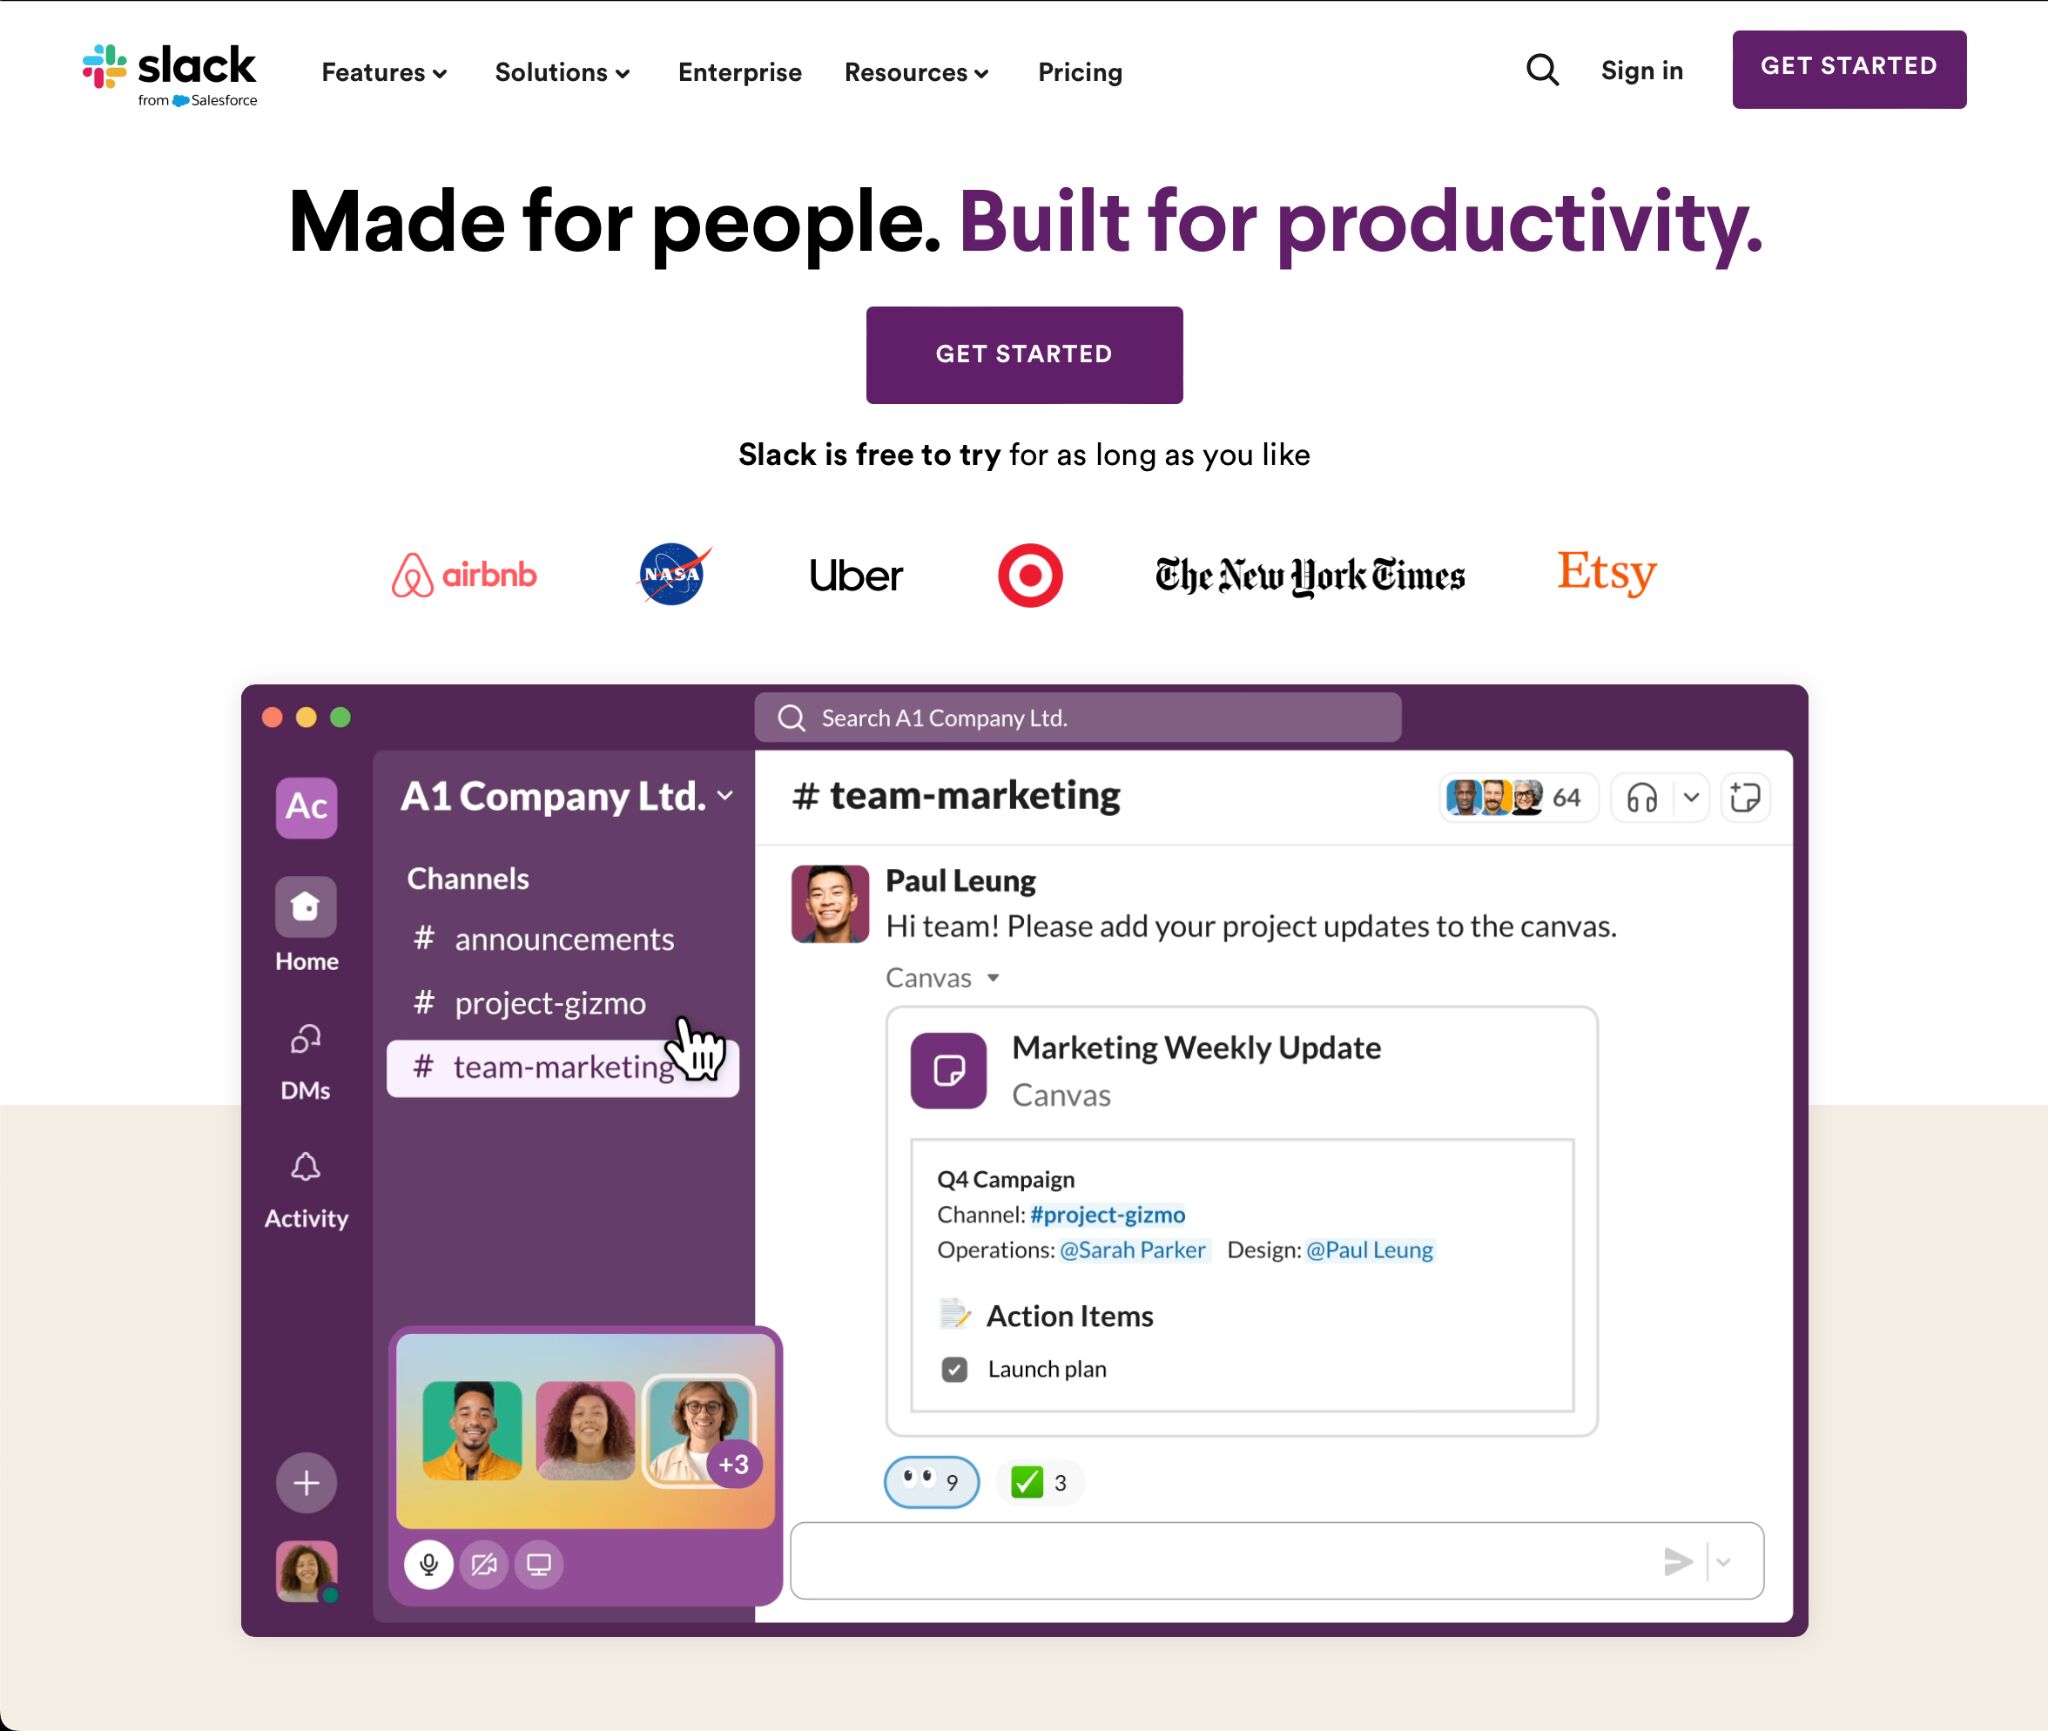The image size is (2048, 1731).
Task: Click the screen share icon in huddle toolbar
Action: 541,1564
